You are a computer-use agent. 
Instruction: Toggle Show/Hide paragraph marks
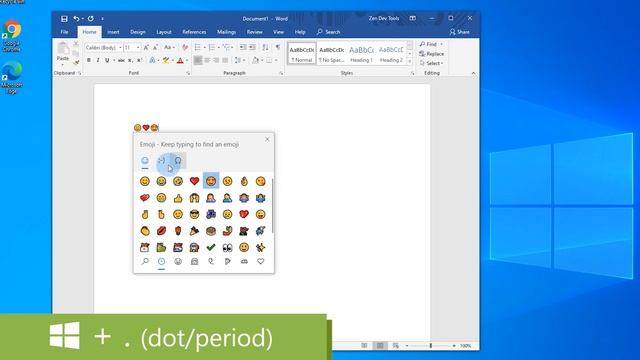coord(278,48)
